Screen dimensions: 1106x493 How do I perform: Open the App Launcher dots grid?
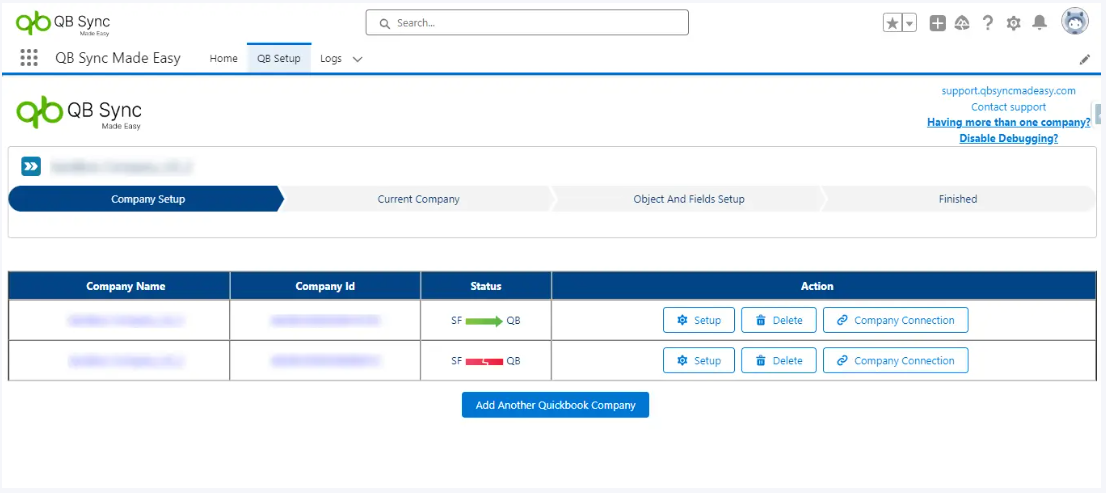[x=29, y=58]
